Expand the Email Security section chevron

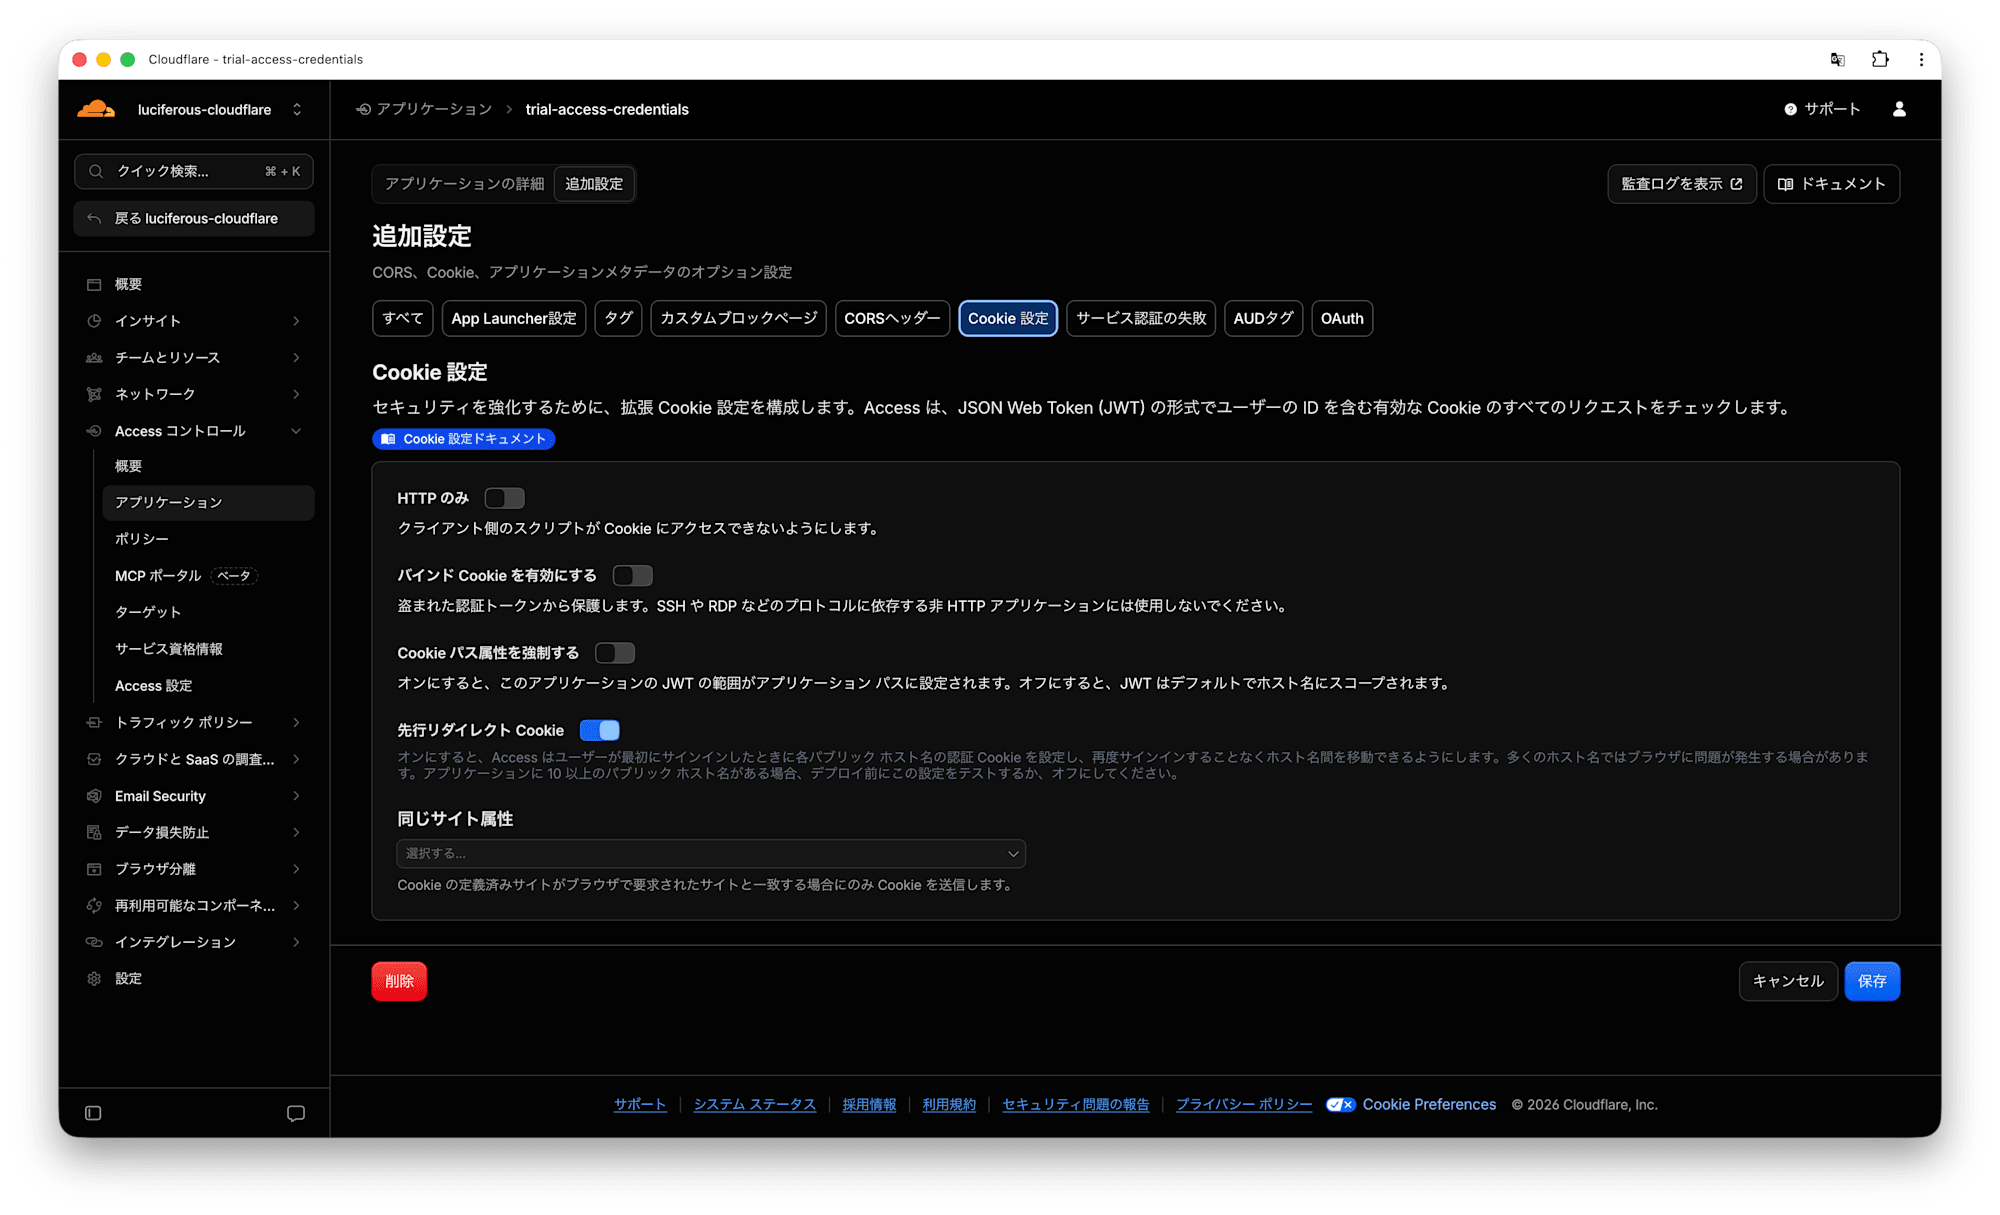(x=296, y=796)
